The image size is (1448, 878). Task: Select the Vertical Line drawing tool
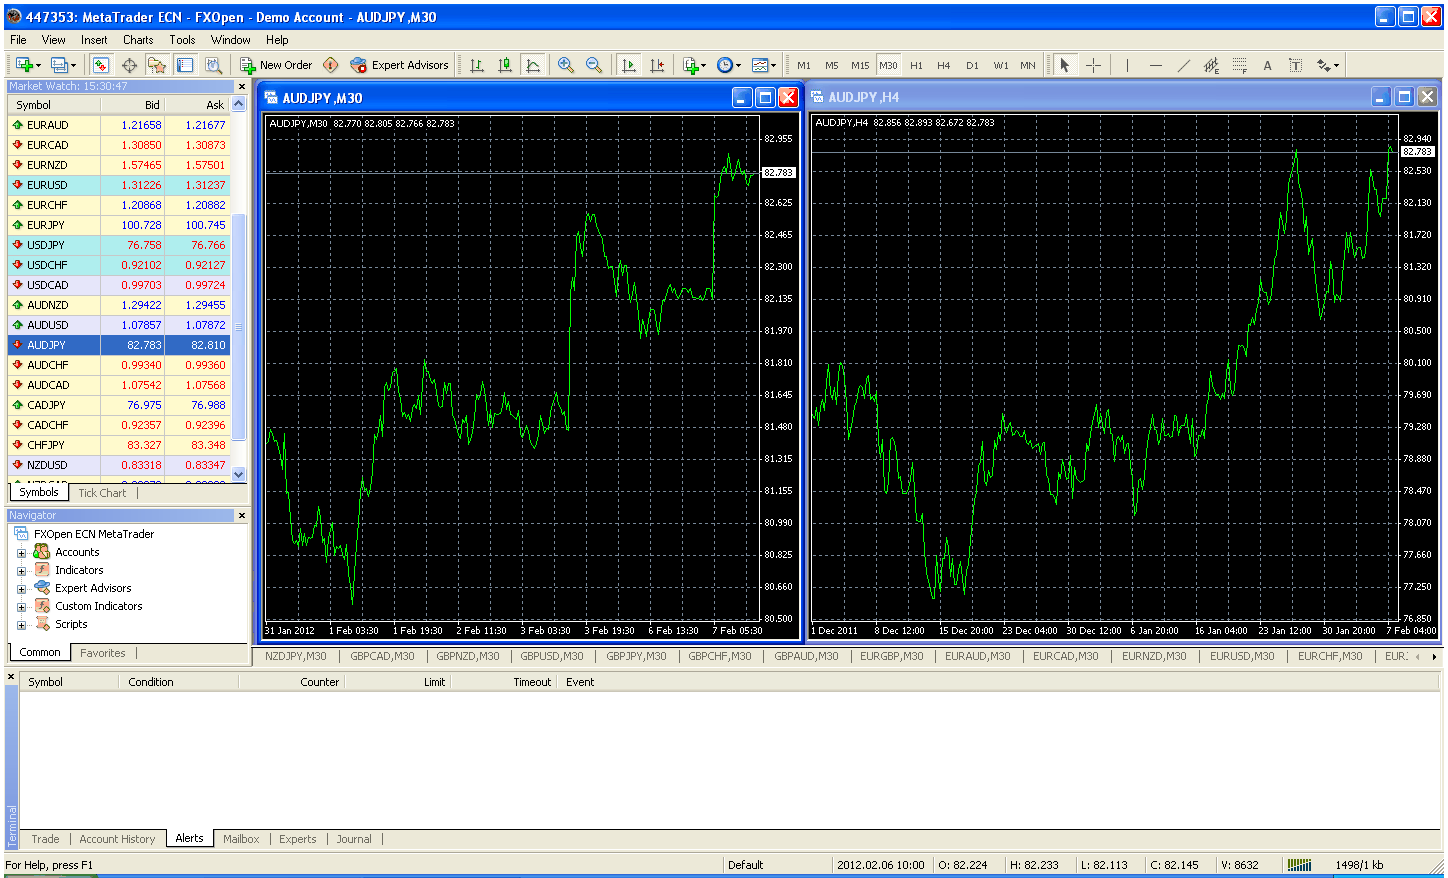click(x=1127, y=65)
